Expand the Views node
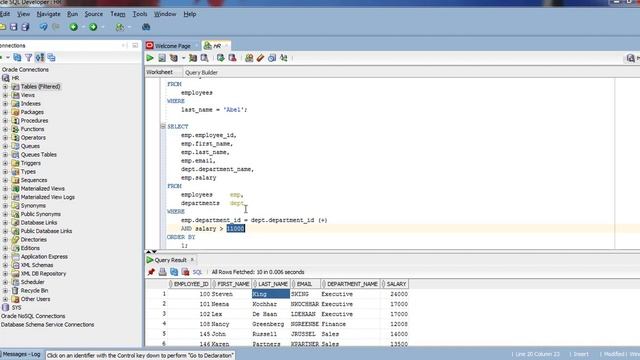Image resolution: width=640 pixels, height=360 pixels. [x=5, y=95]
